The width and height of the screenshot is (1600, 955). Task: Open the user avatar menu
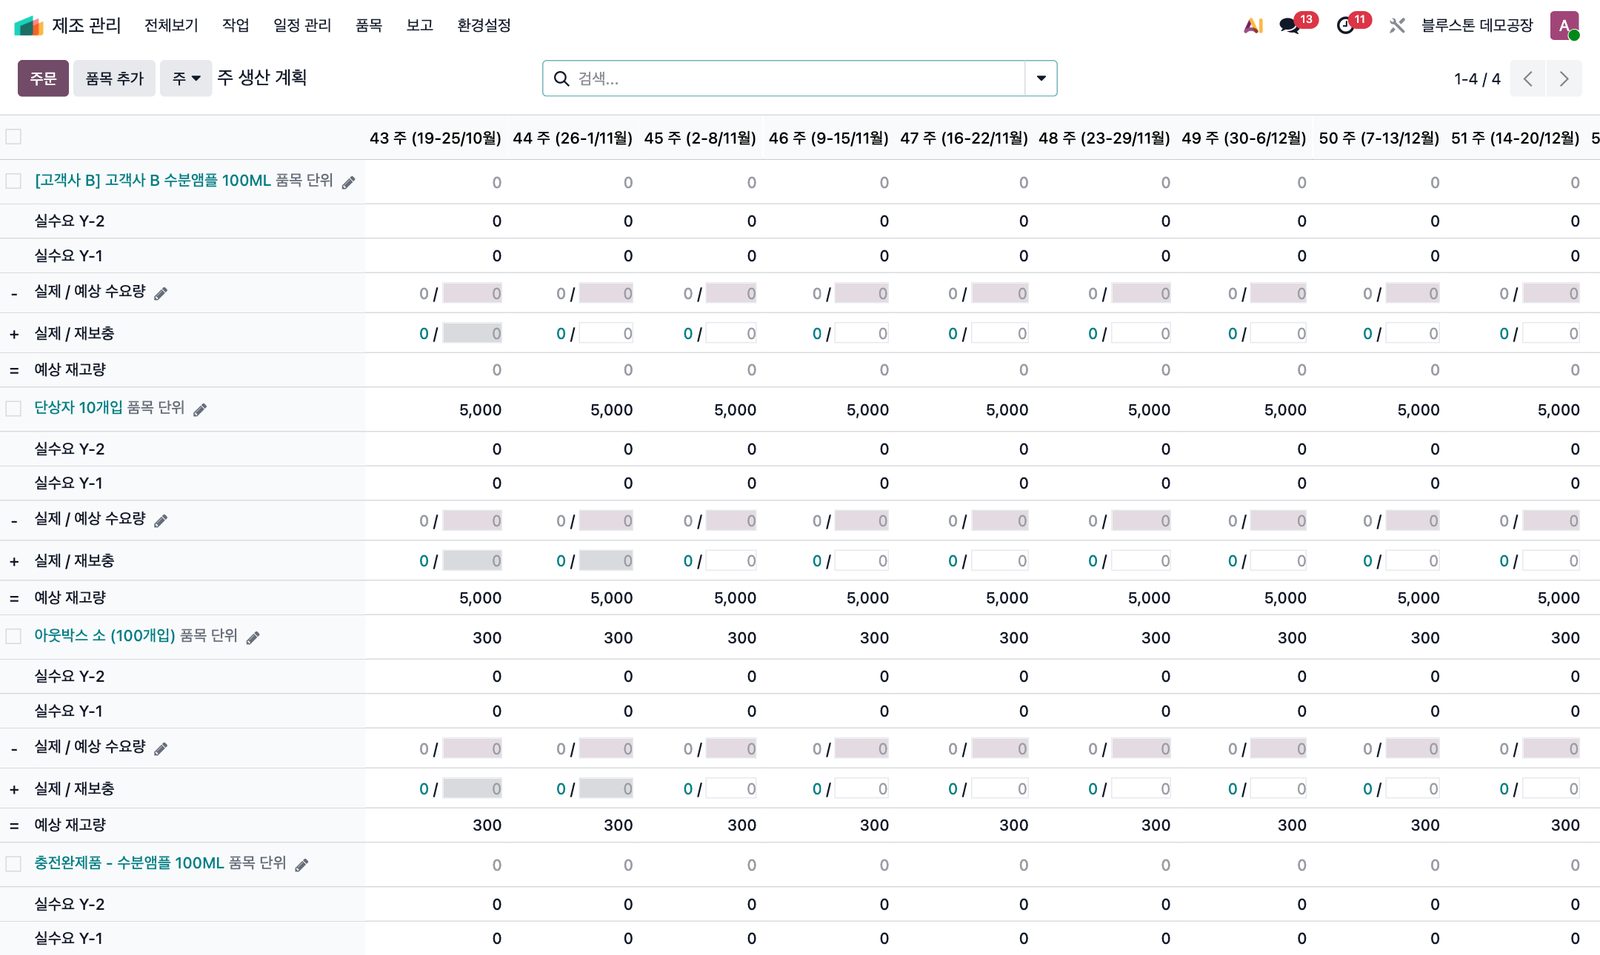coord(1564,25)
